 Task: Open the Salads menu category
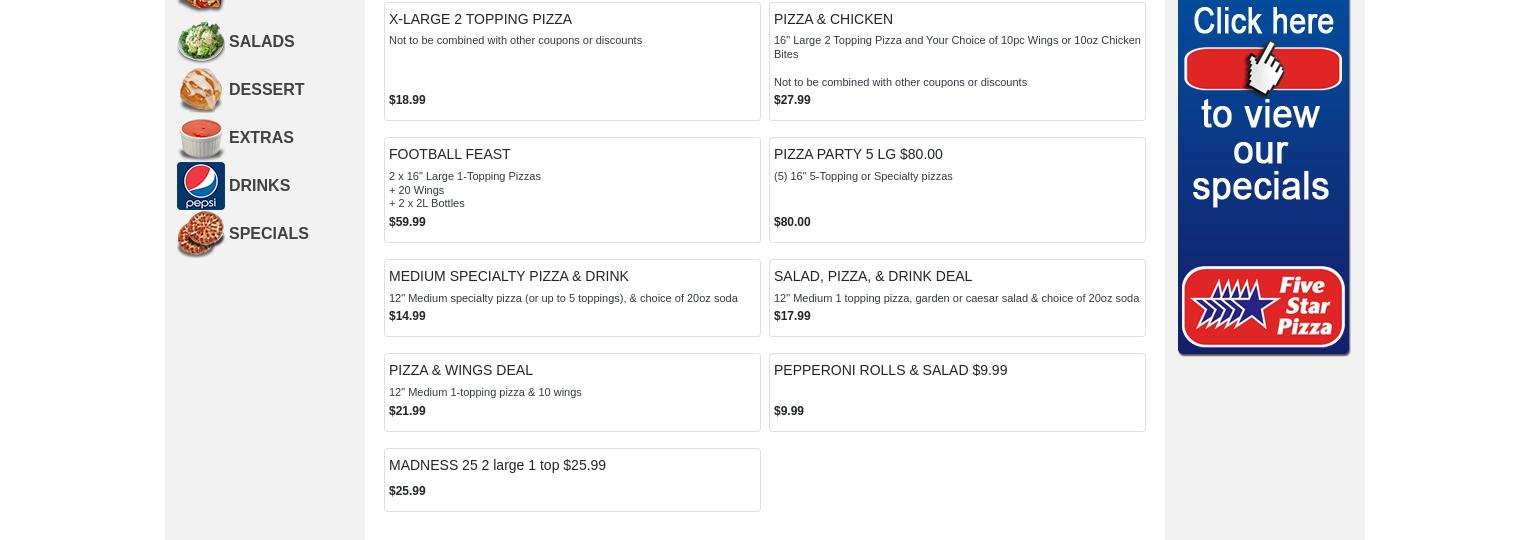click(x=261, y=42)
